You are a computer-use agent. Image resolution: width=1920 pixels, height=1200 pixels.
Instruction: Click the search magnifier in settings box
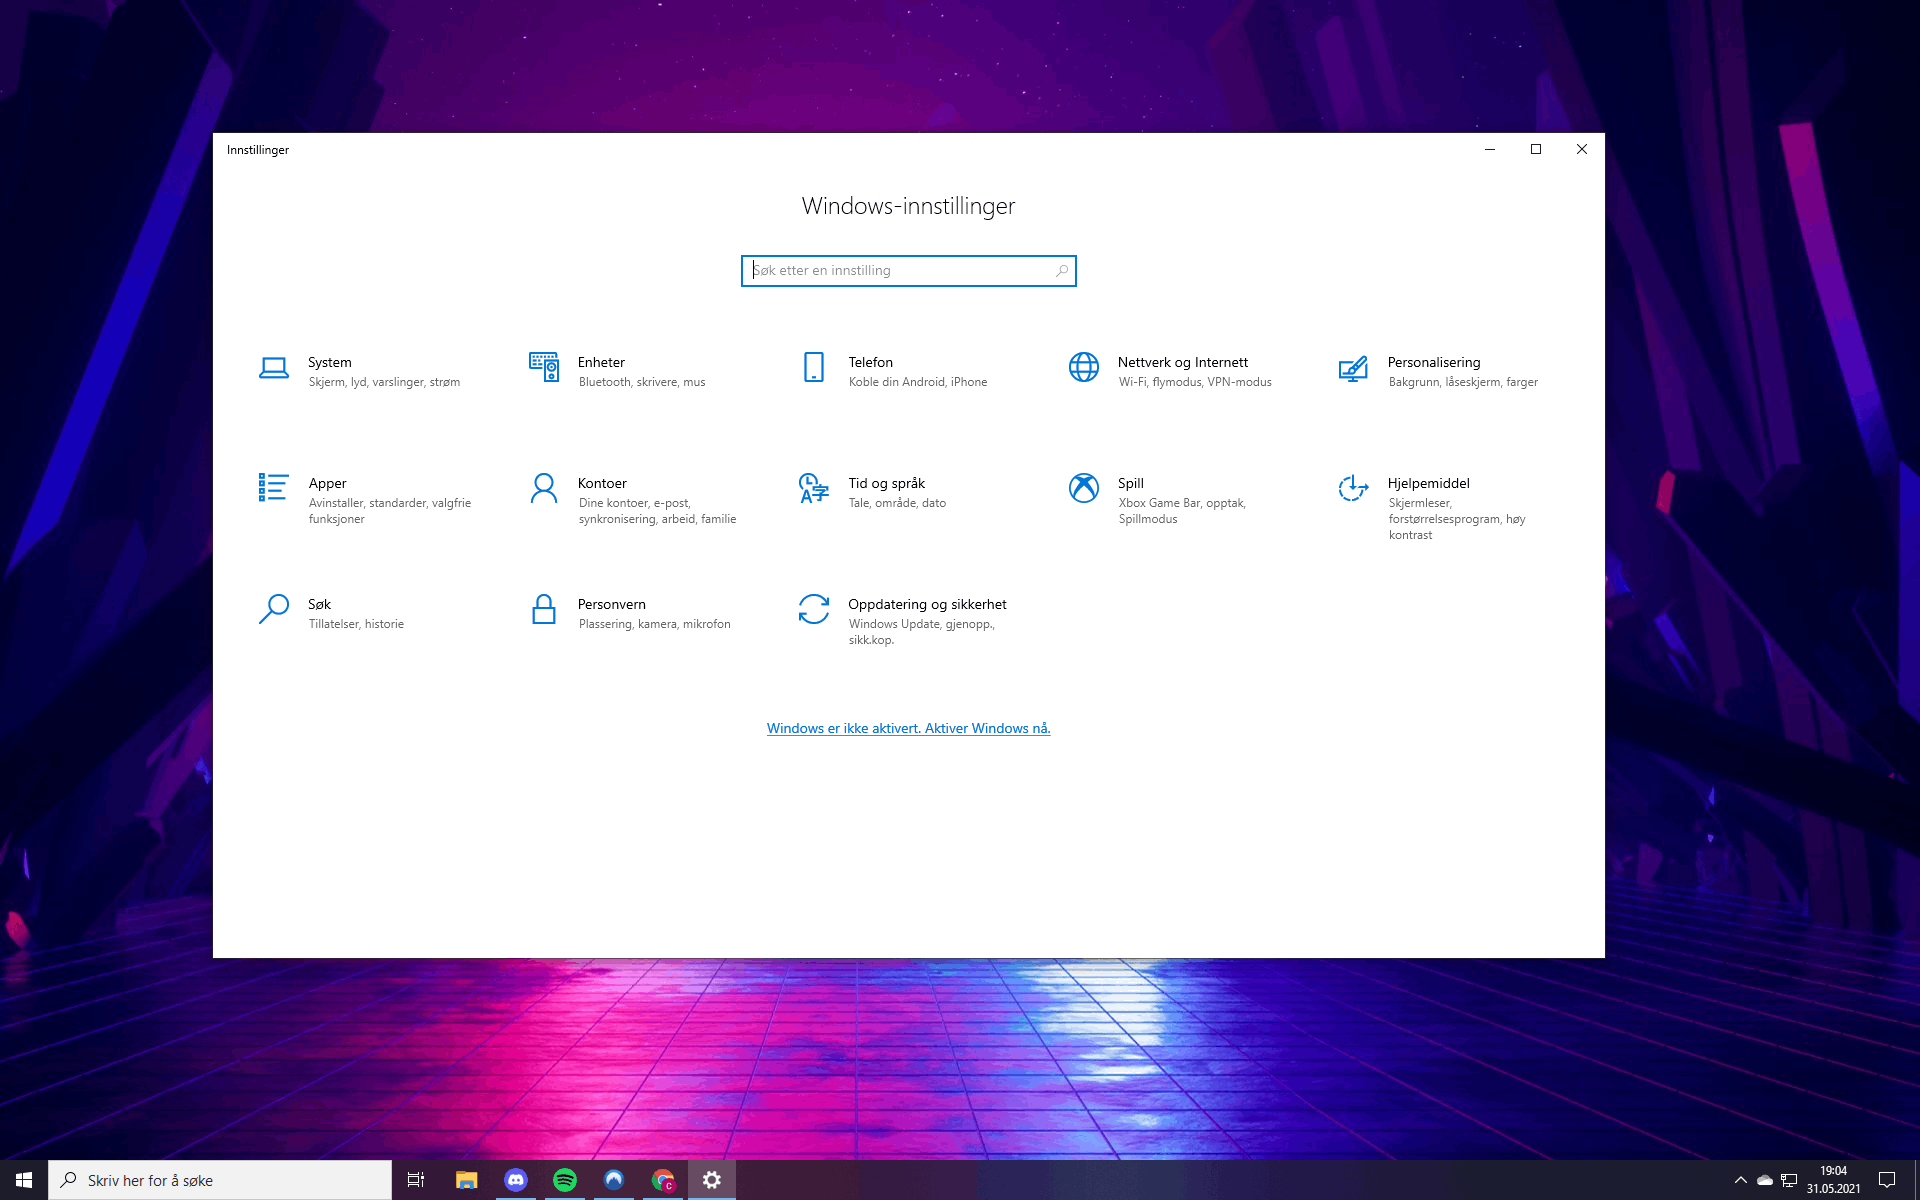tap(1061, 271)
